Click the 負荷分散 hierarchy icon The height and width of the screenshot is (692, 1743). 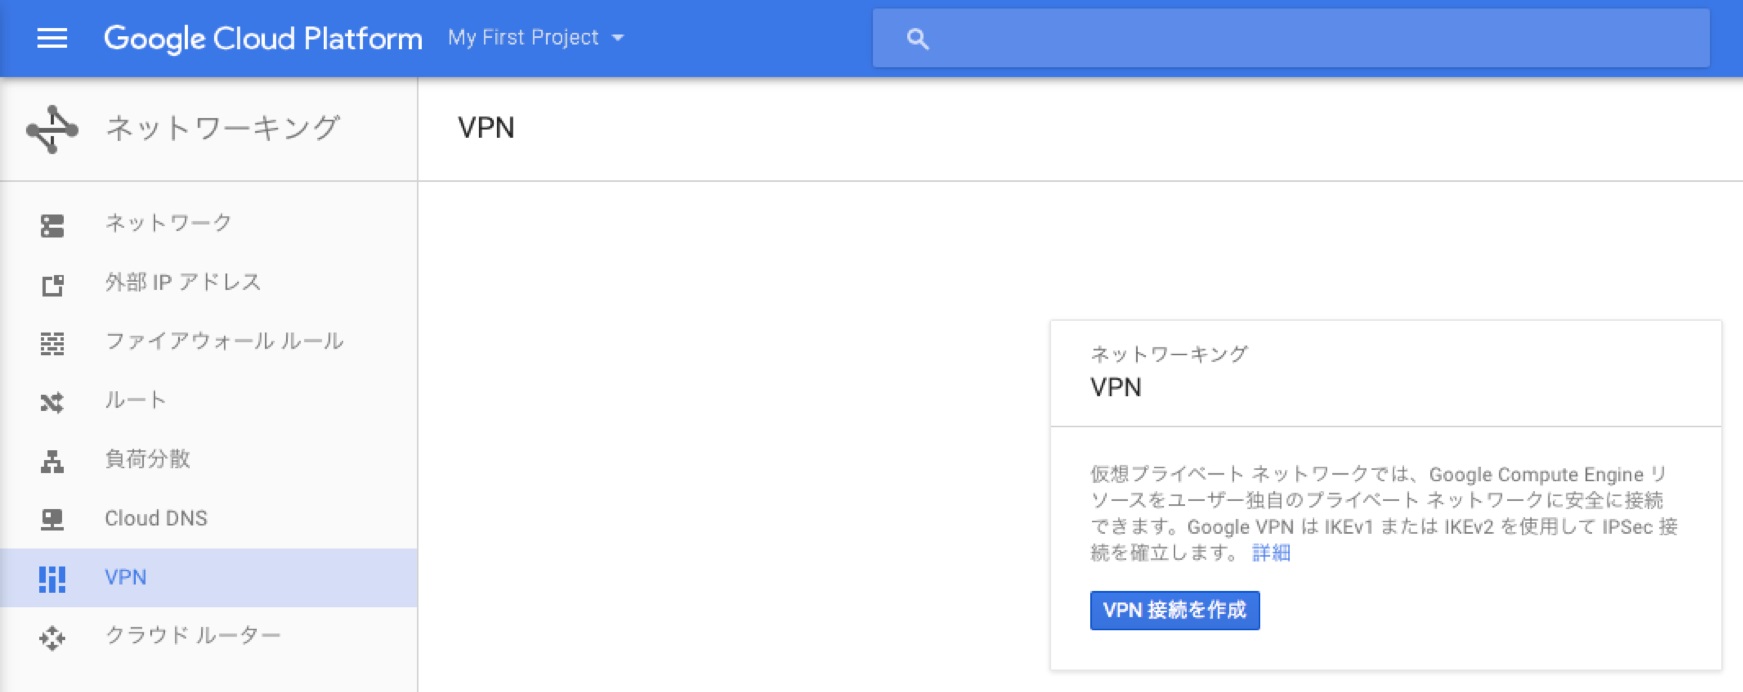click(52, 461)
